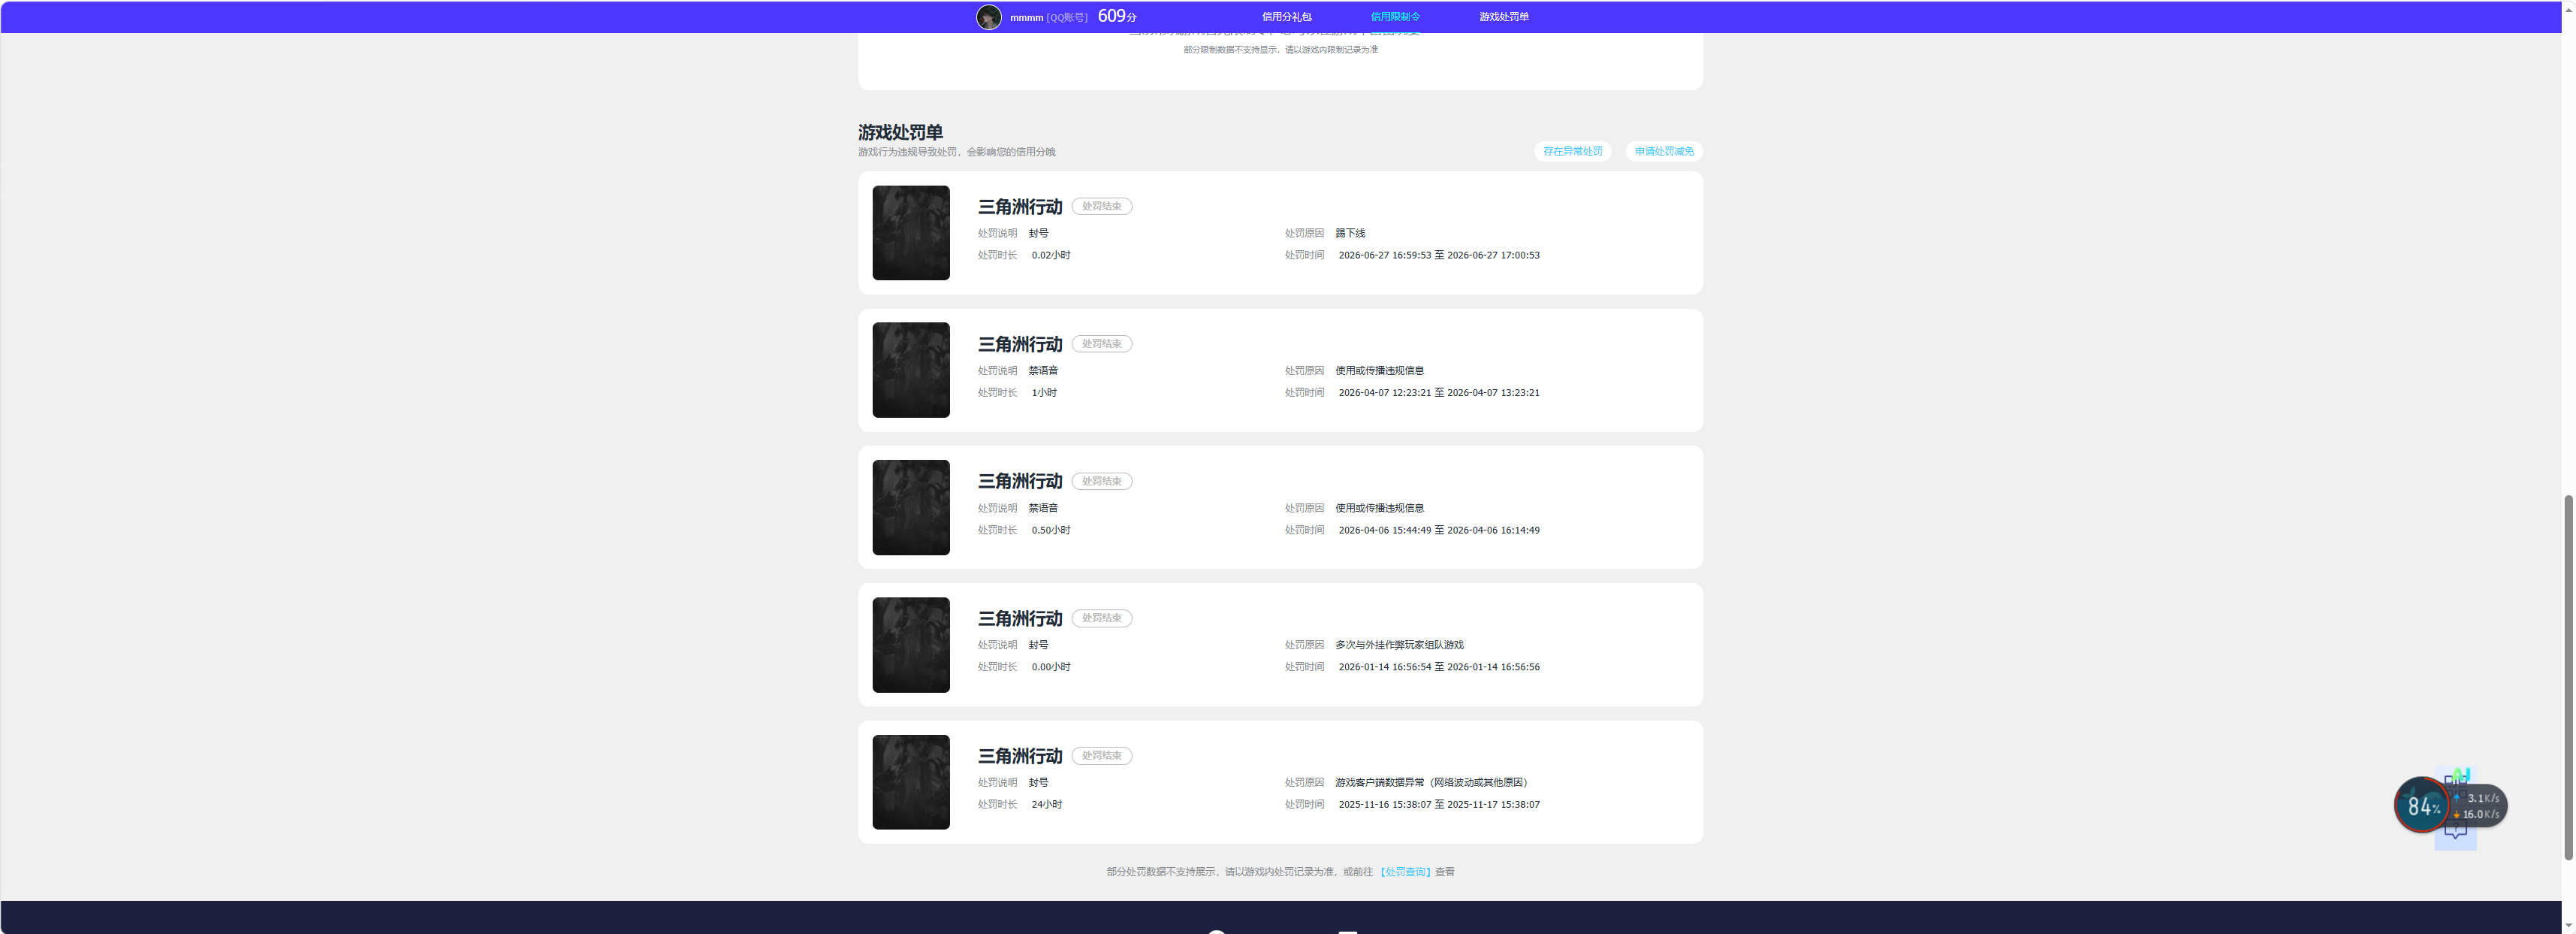Click the time range starting 2026-04-07 12:23:21
This screenshot has height=934, width=2576.
[x=1439, y=393]
